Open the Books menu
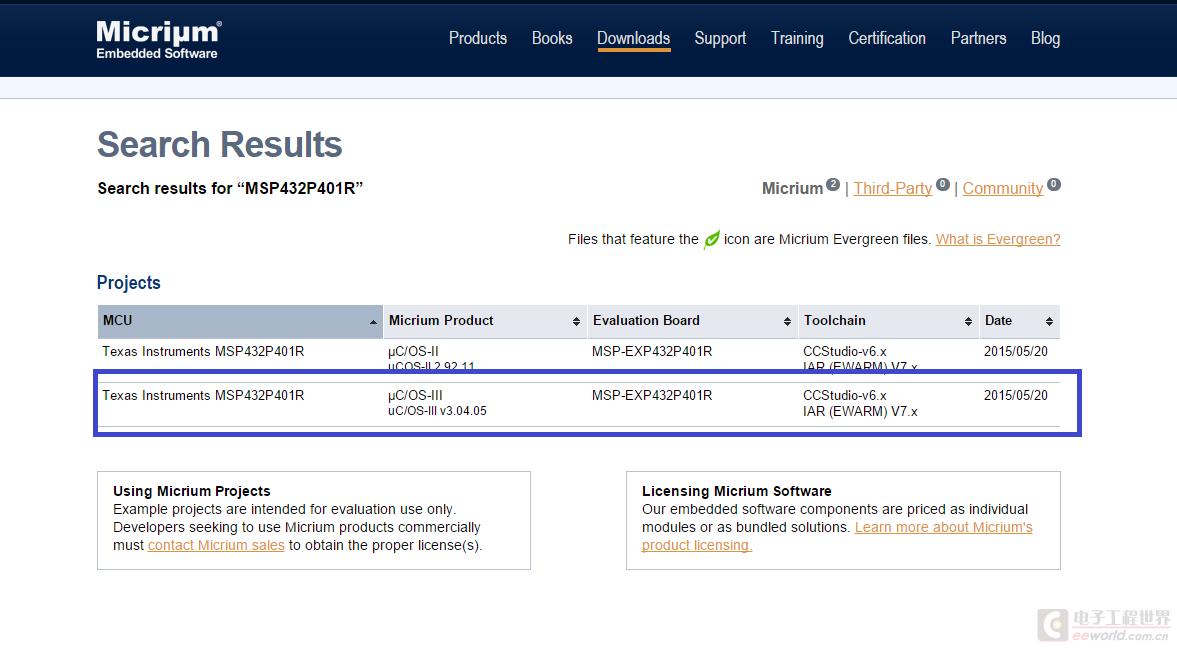Screen dimensions: 1177x648 point(552,38)
